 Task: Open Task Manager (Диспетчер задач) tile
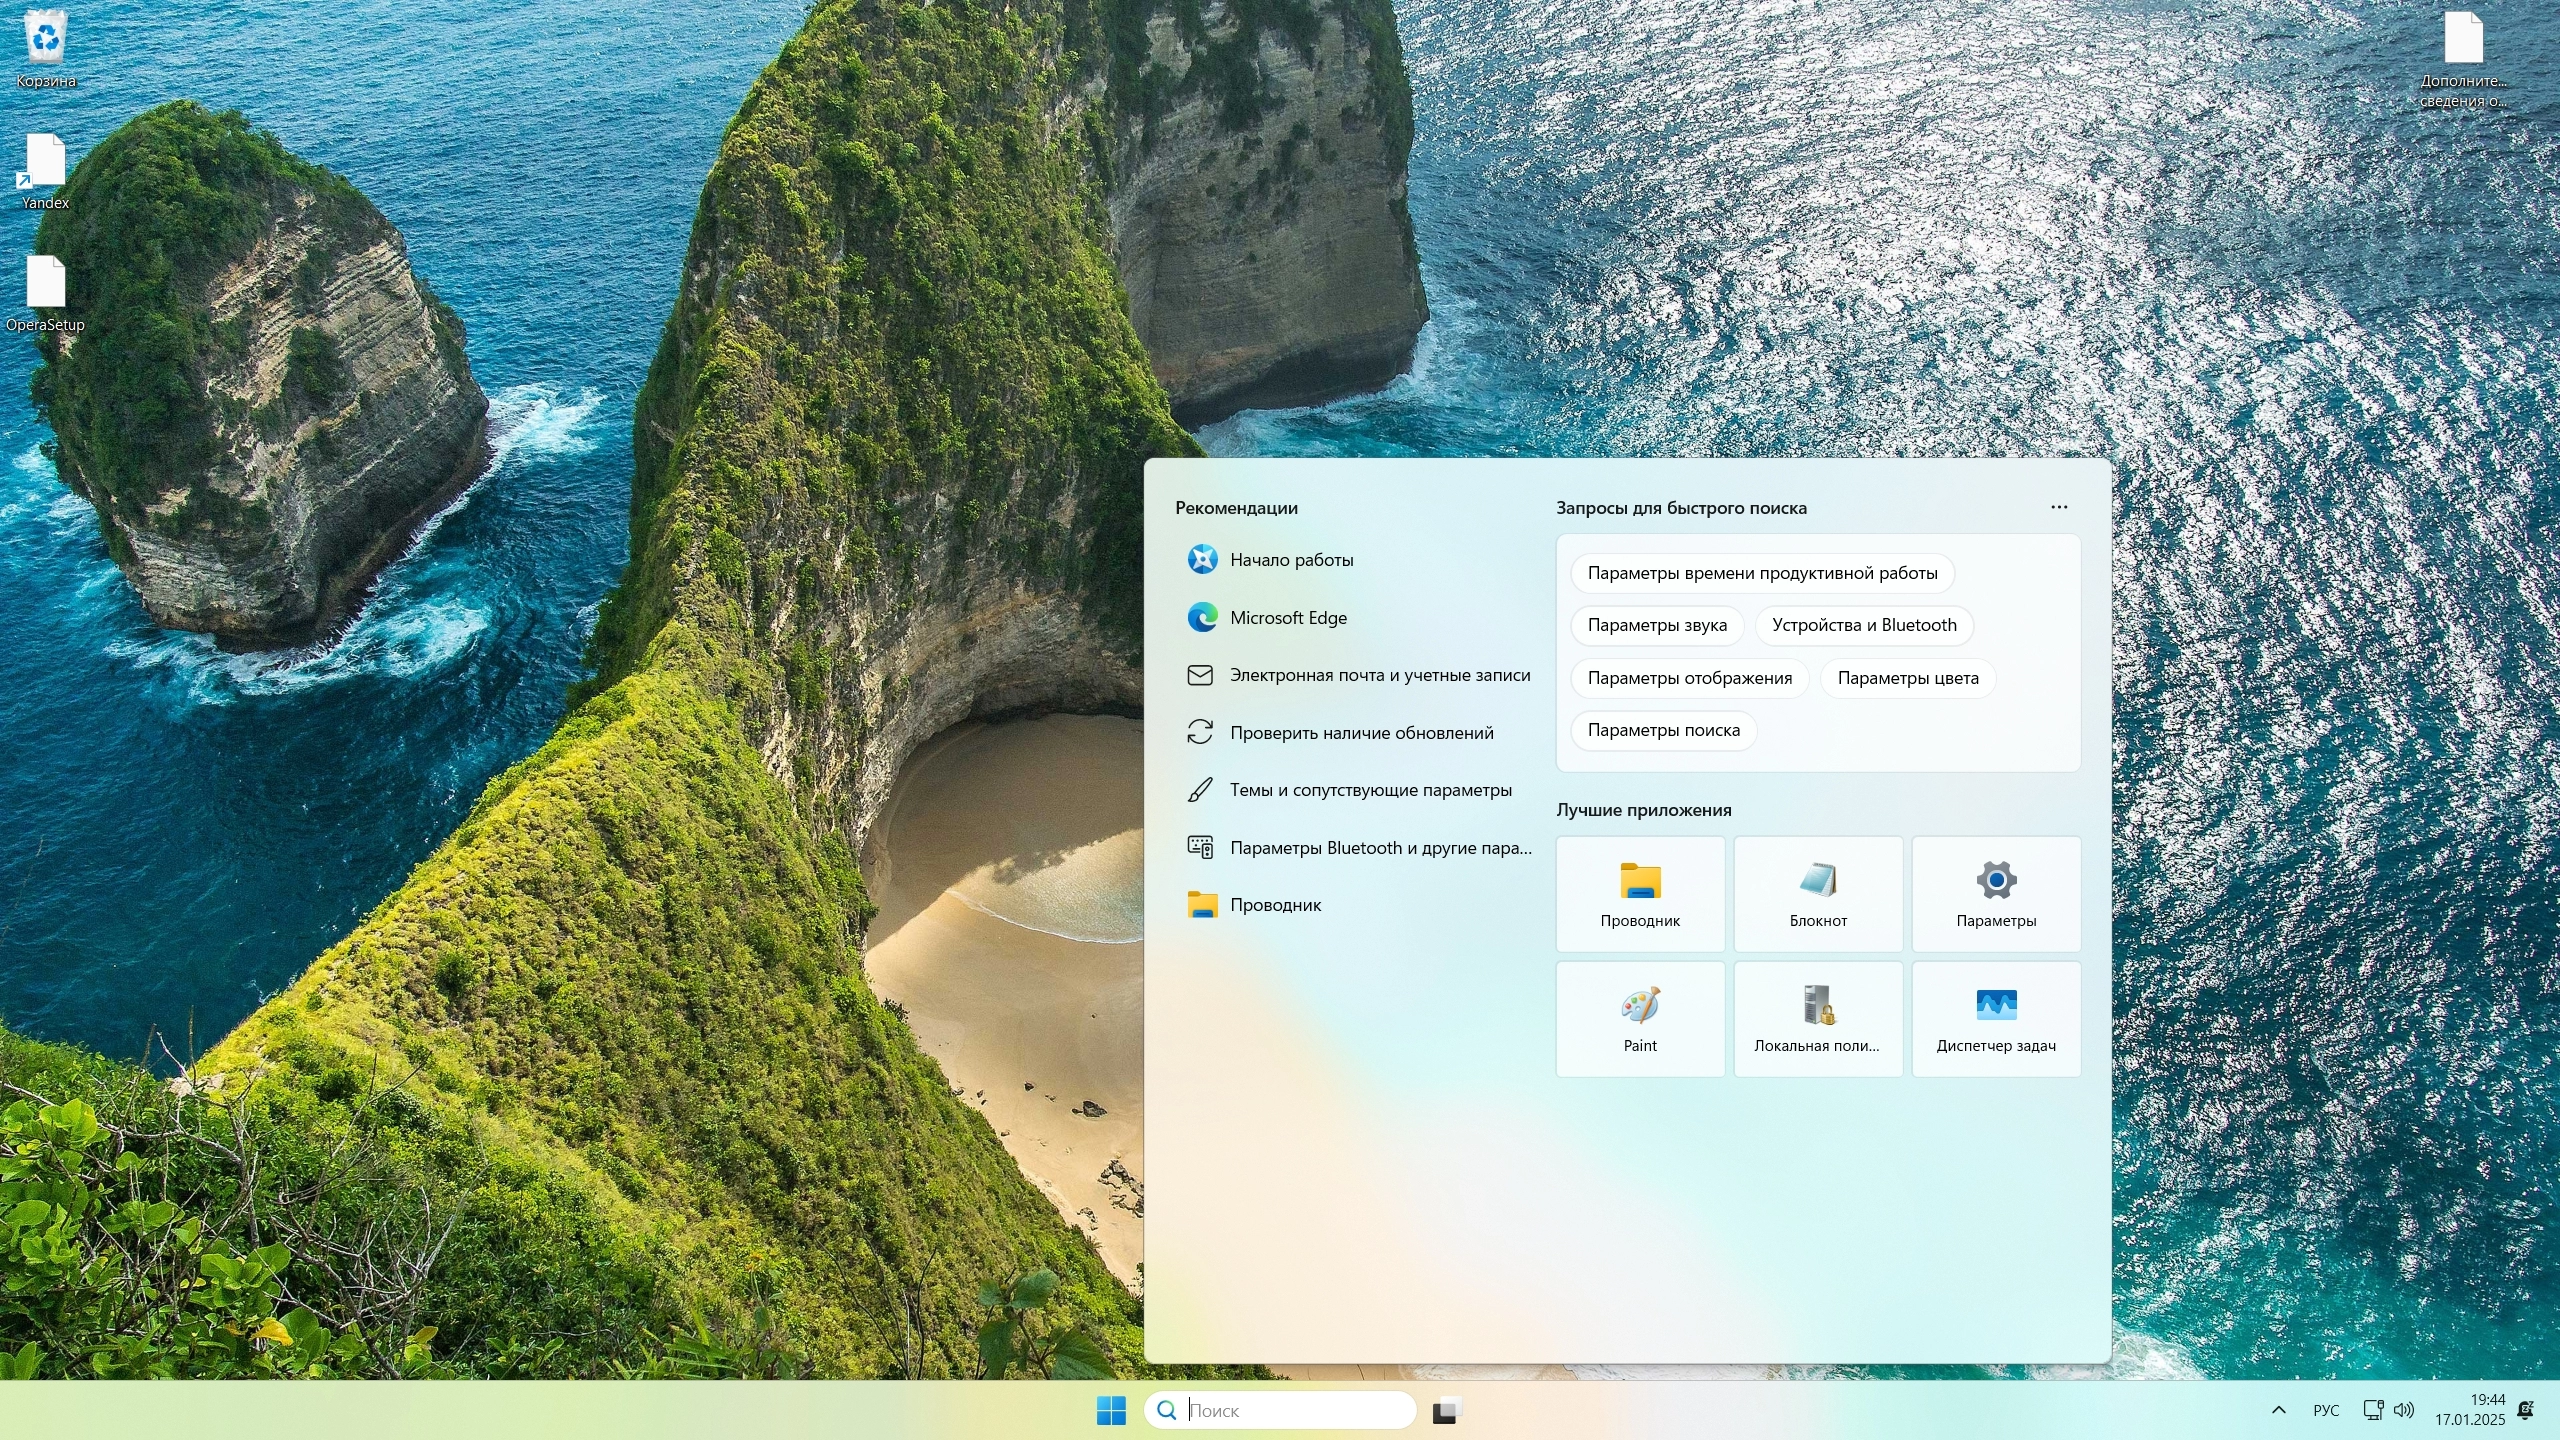coord(1996,1018)
